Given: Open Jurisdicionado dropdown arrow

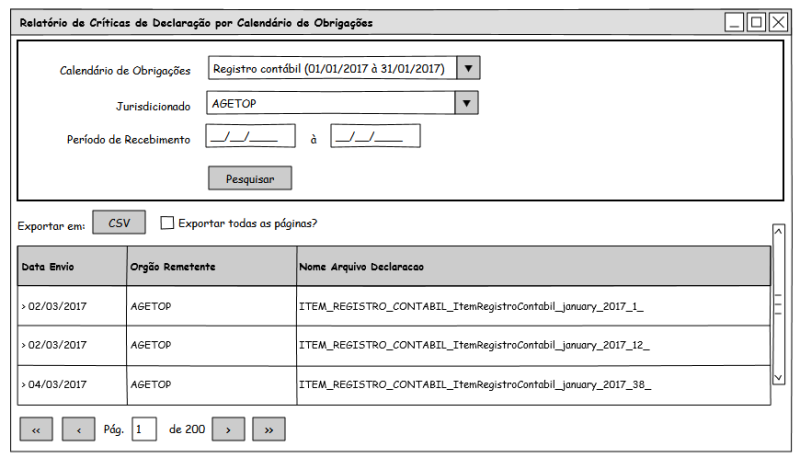Looking at the screenshot, I should pyautogui.click(x=464, y=102).
